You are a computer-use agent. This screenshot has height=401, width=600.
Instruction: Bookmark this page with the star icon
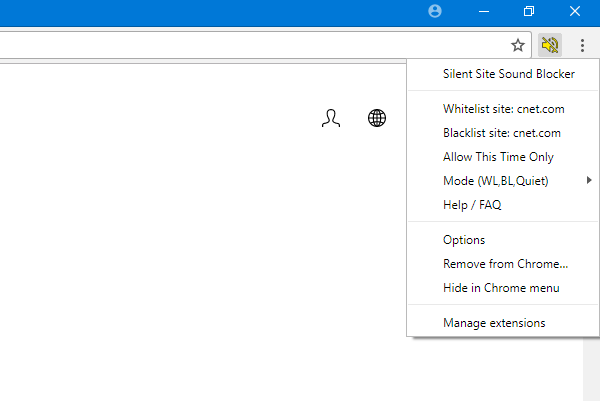(517, 45)
